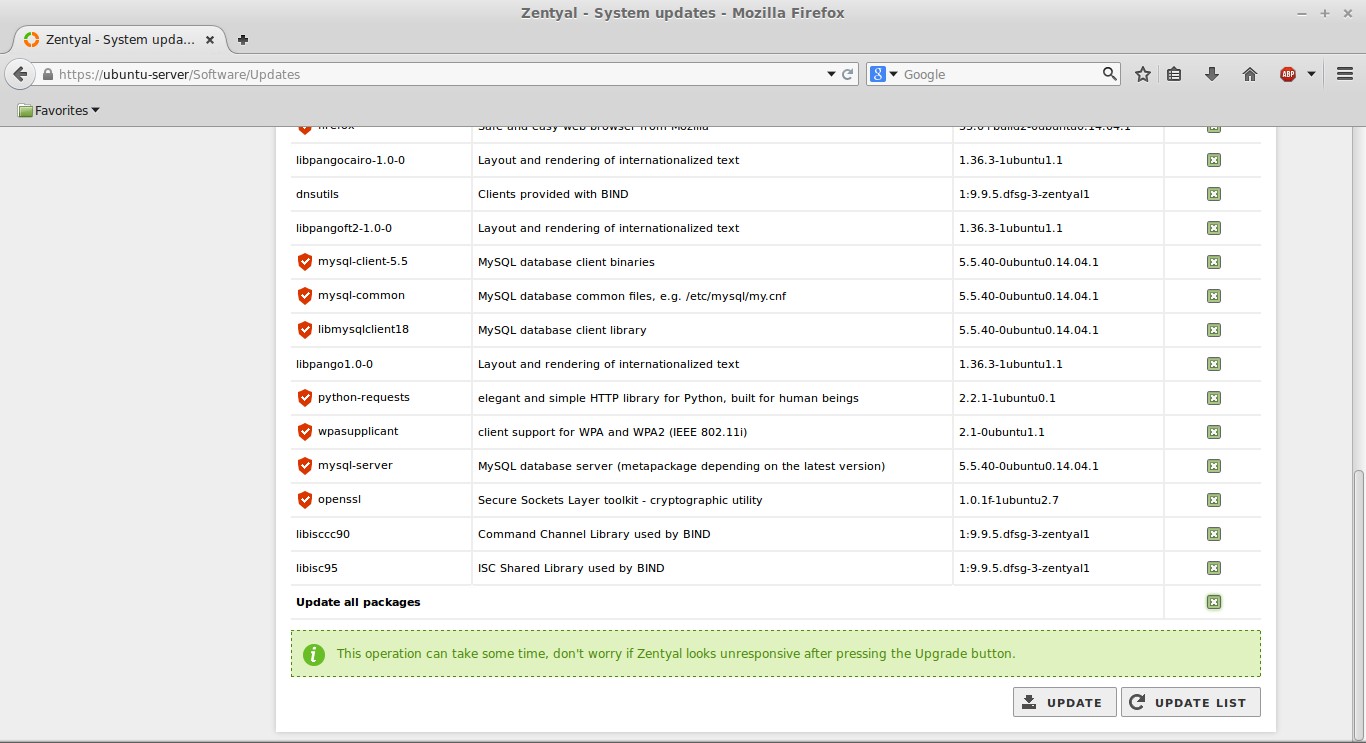Image resolution: width=1366 pixels, height=743 pixels.
Task: Click the padlock site identity icon
Action: coord(47,74)
